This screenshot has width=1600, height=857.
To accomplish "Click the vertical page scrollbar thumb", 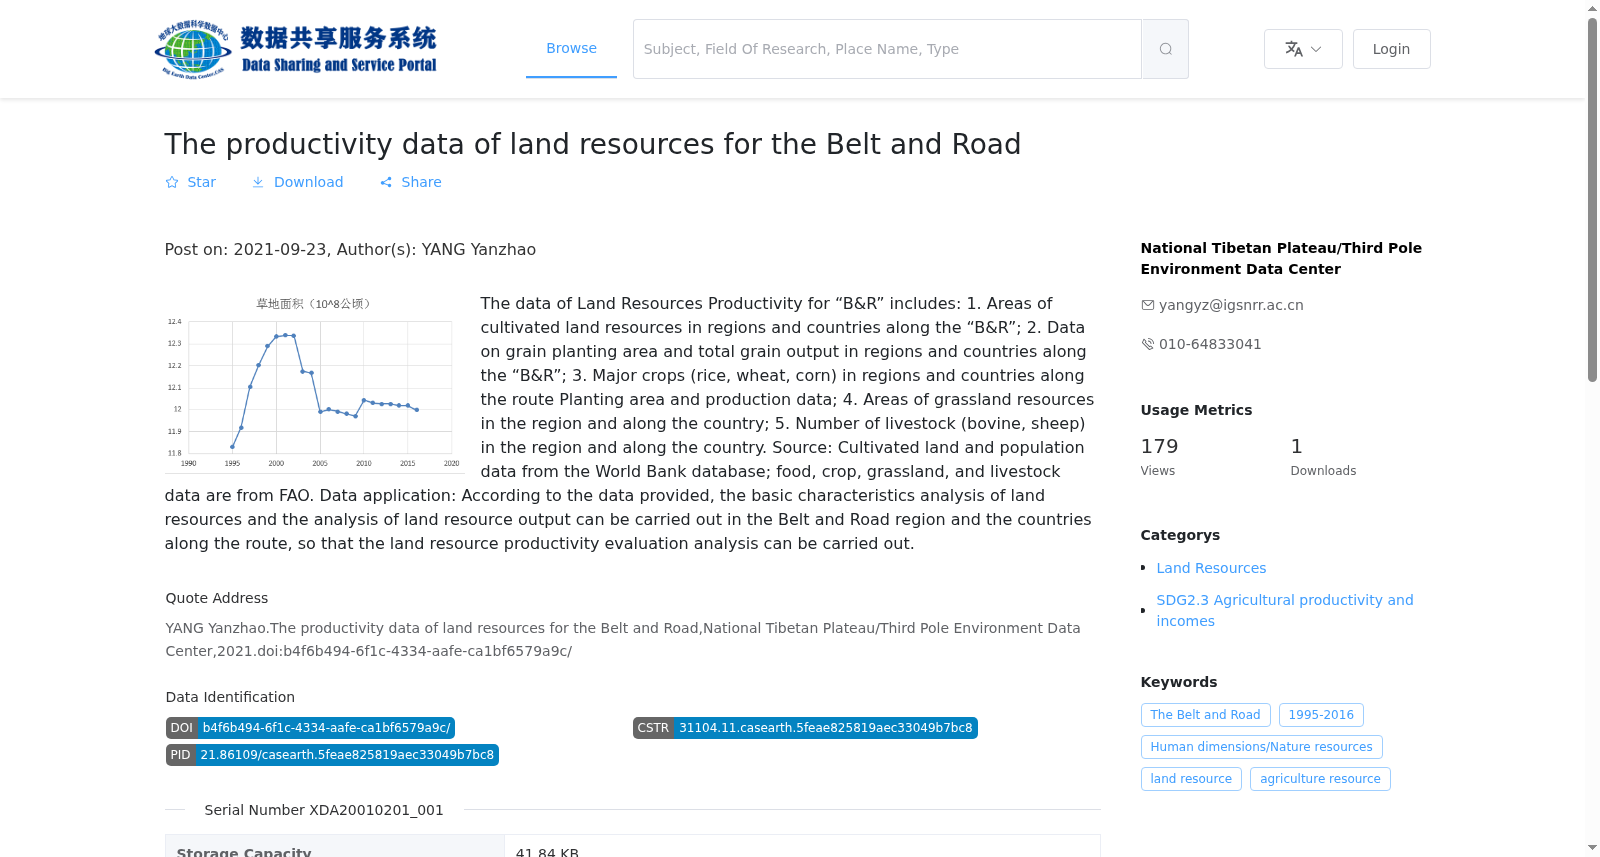I will coord(1593,200).
